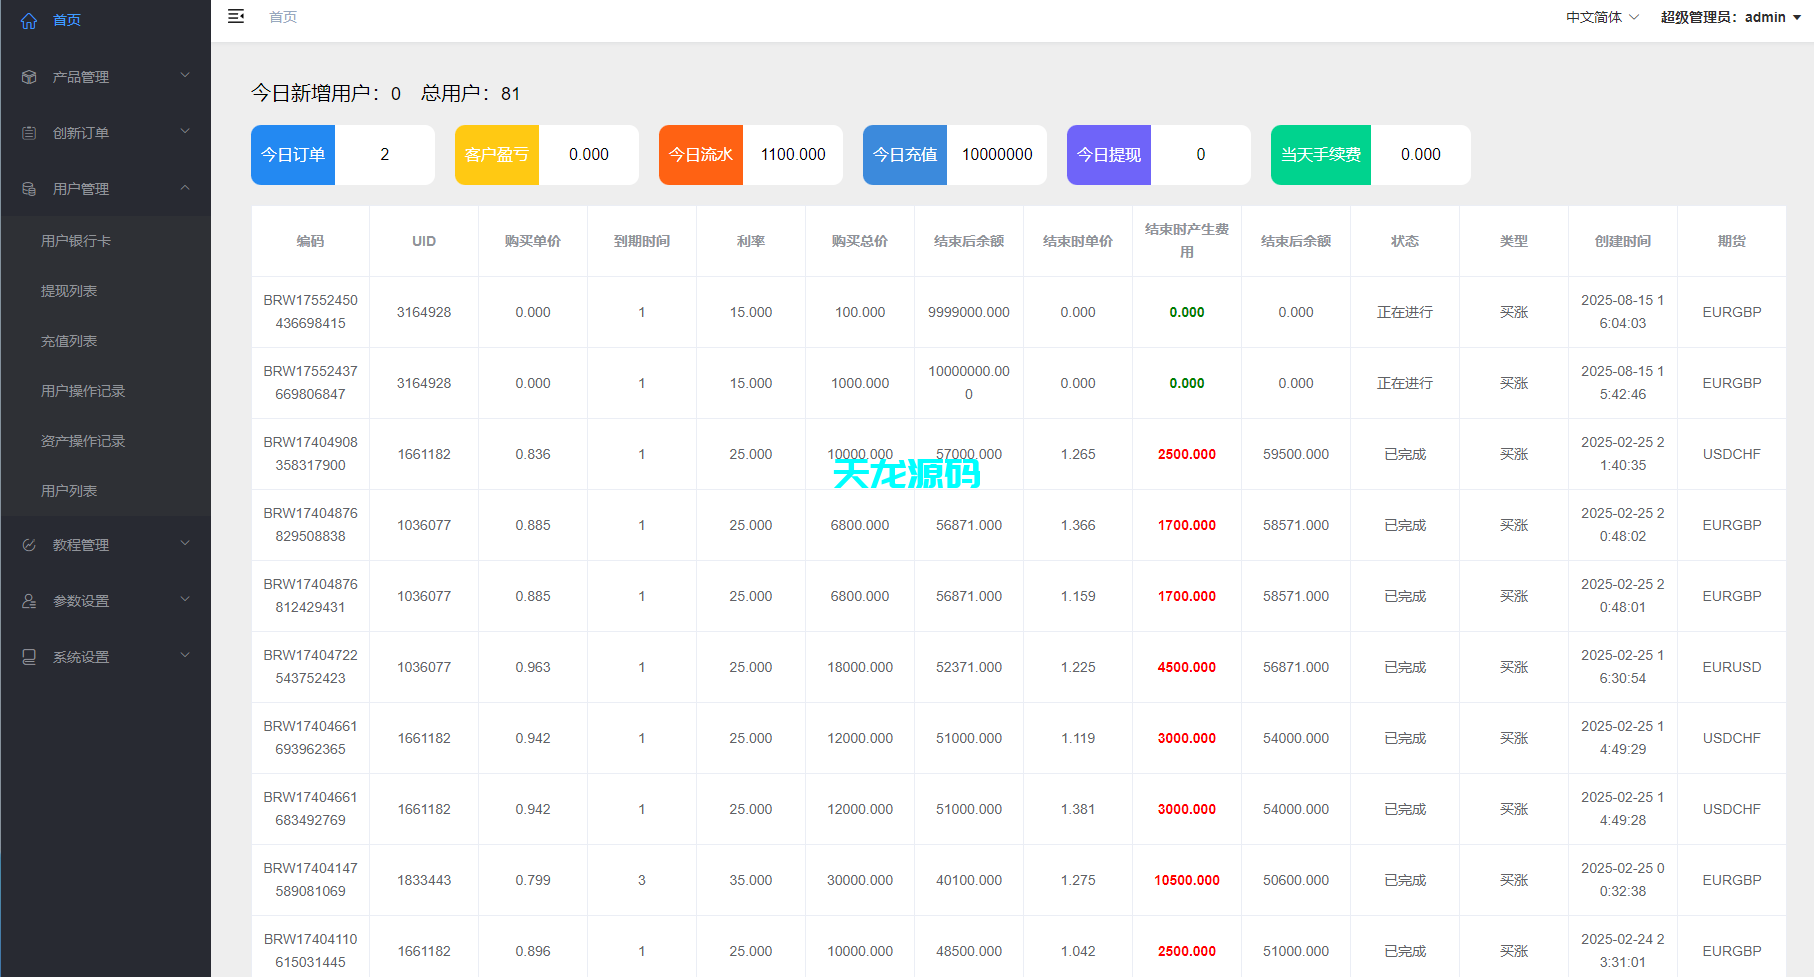Viewport: 1814px width, 977px height.
Task: Click the 用户管理 sidebar icon
Action: (x=29, y=189)
